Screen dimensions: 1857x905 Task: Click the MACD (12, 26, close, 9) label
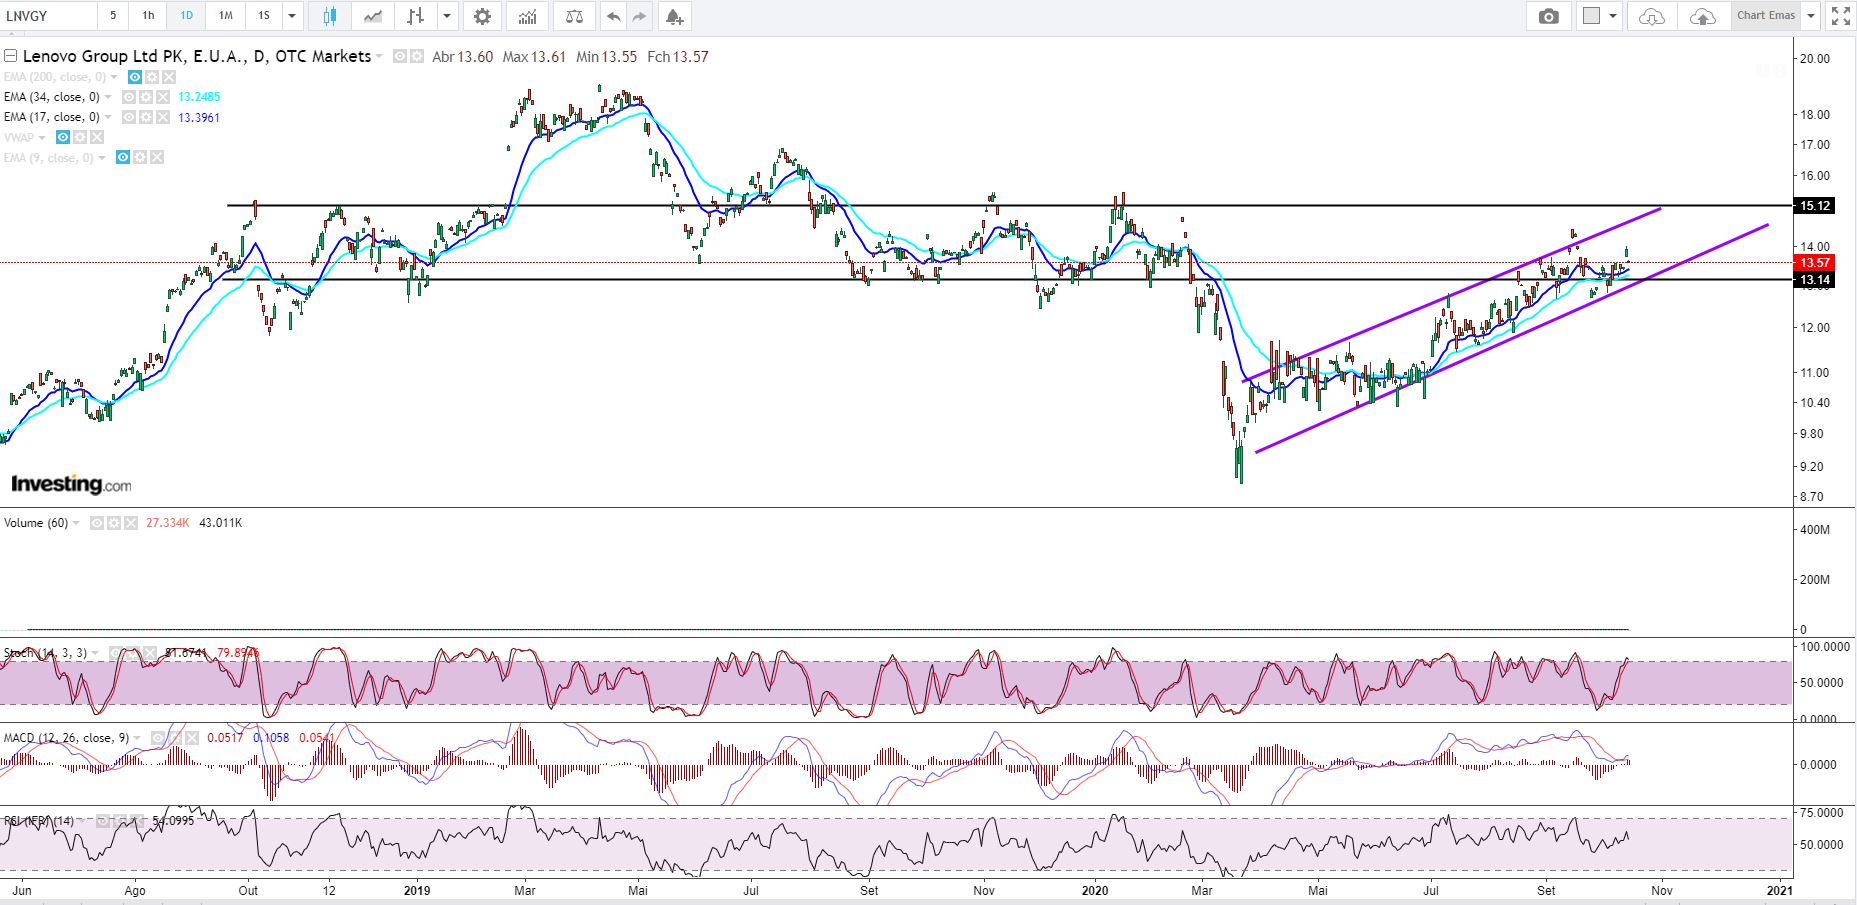66,738
